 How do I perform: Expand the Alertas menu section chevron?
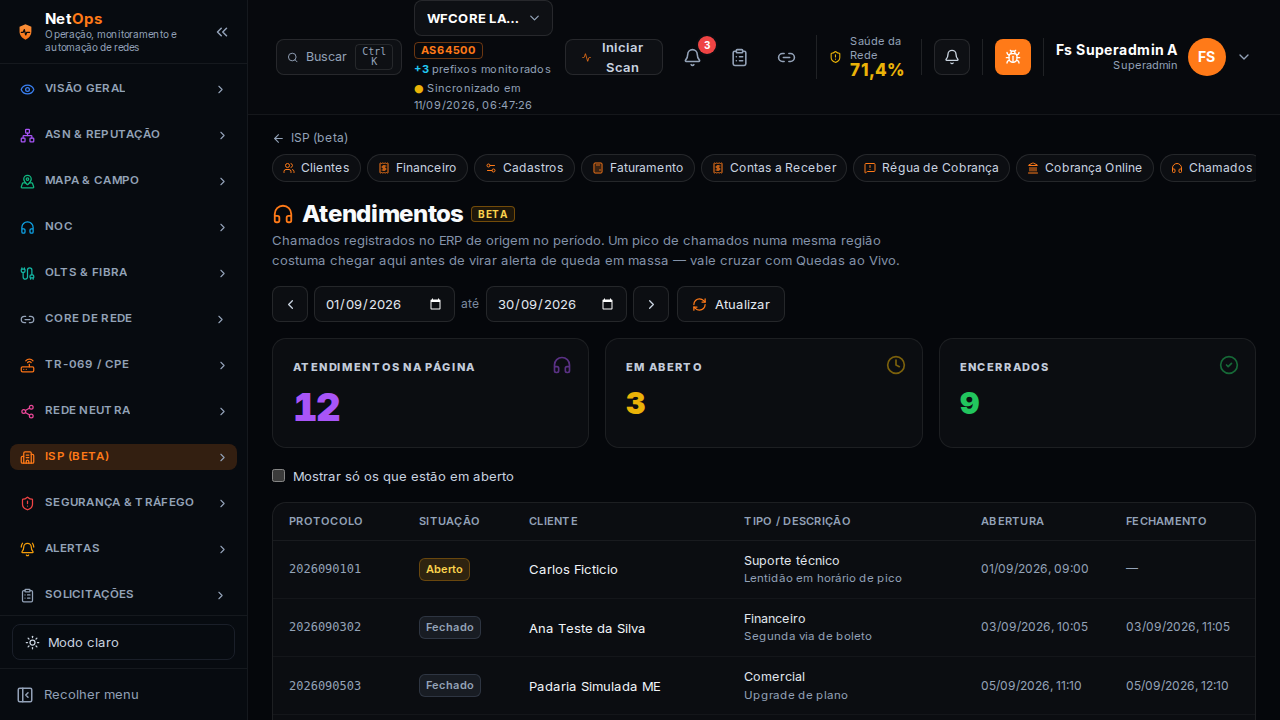click(x=222, y=549)
